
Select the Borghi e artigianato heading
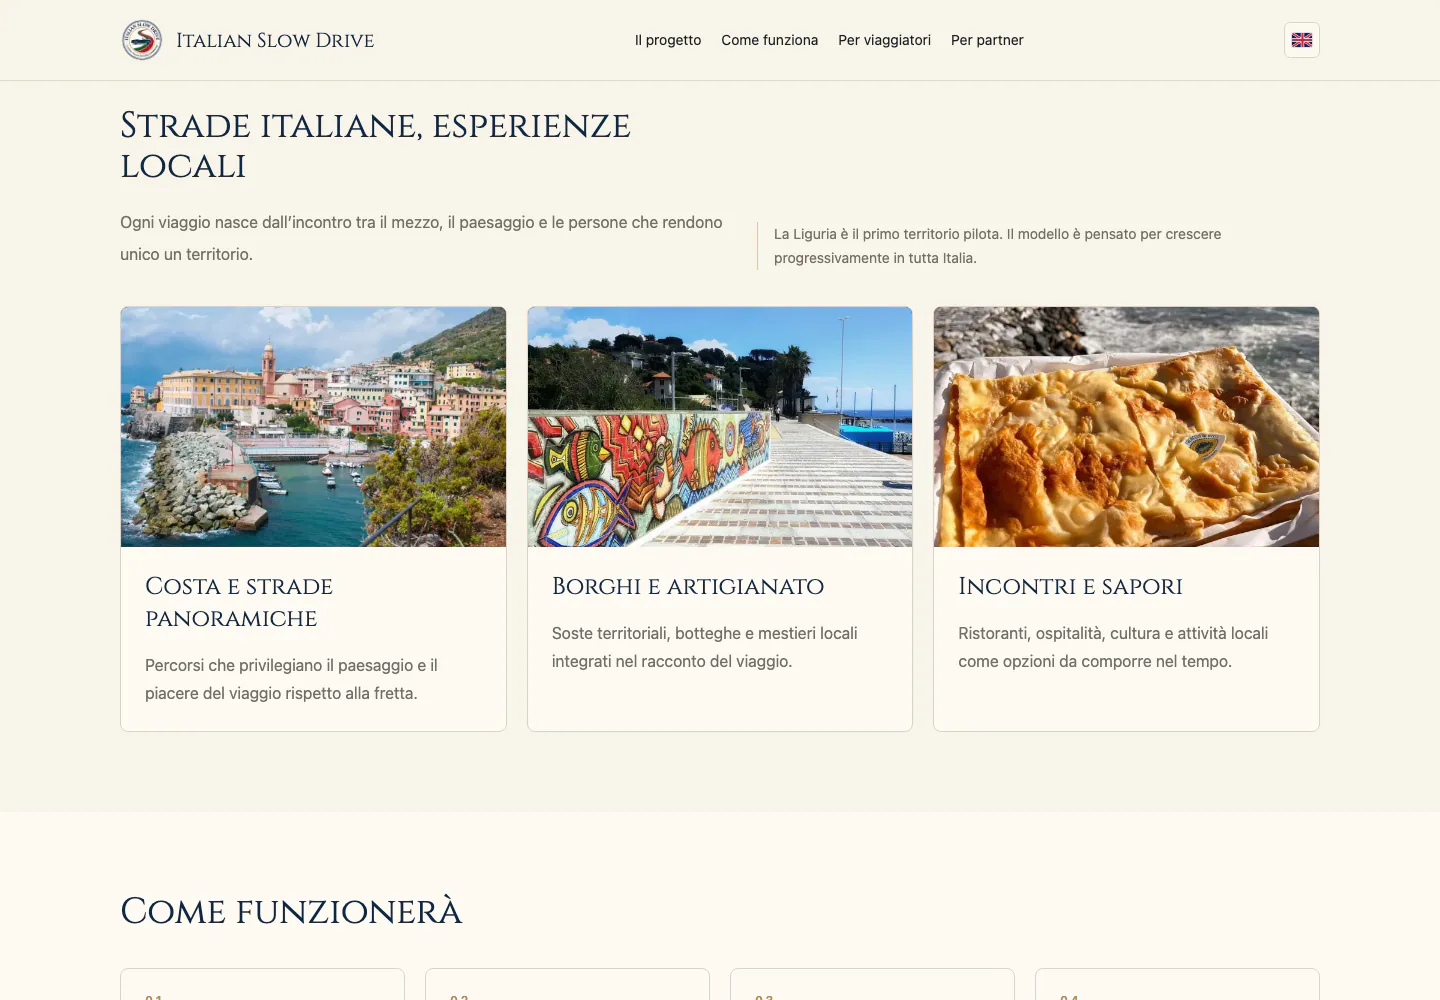pos(688,586)
